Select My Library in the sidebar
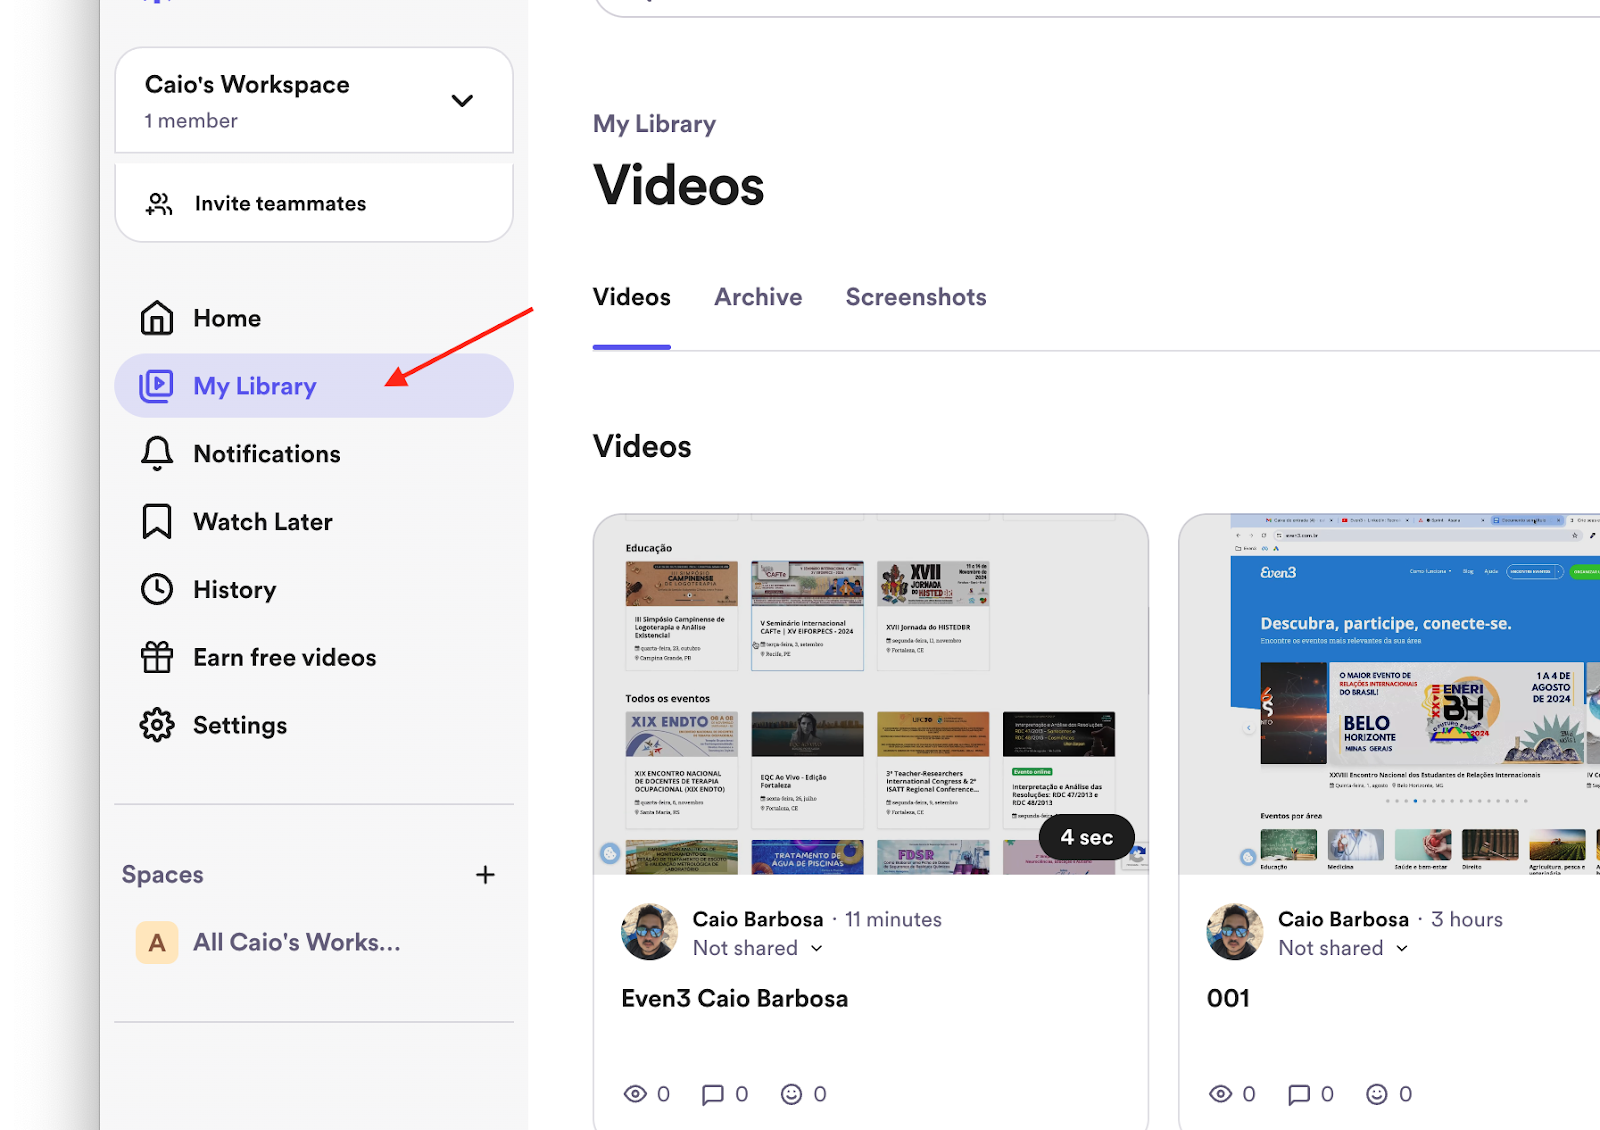1600x1130 pixels. click(x=314, y=386)
